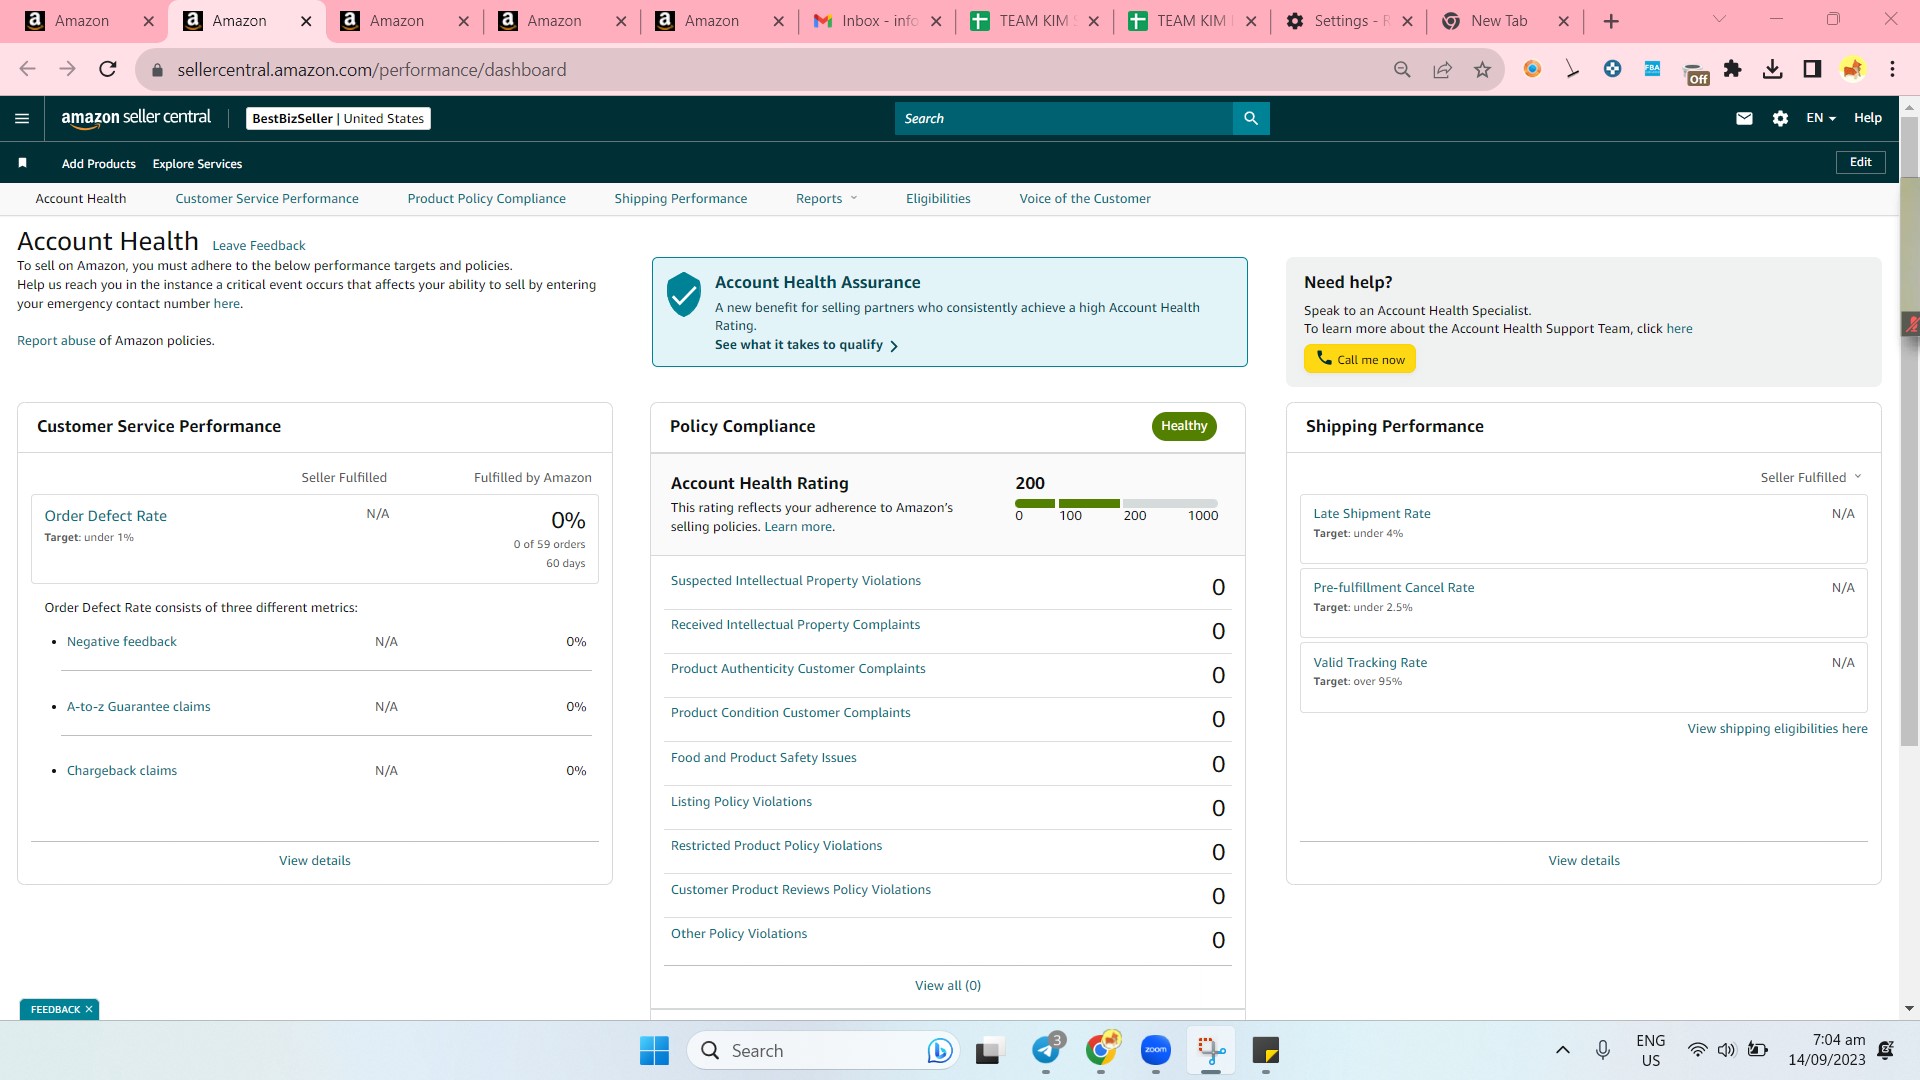Click the Windows Start button
Image resolution: width=1920 pixels, height=1080 pixels.
[654, 1050]
